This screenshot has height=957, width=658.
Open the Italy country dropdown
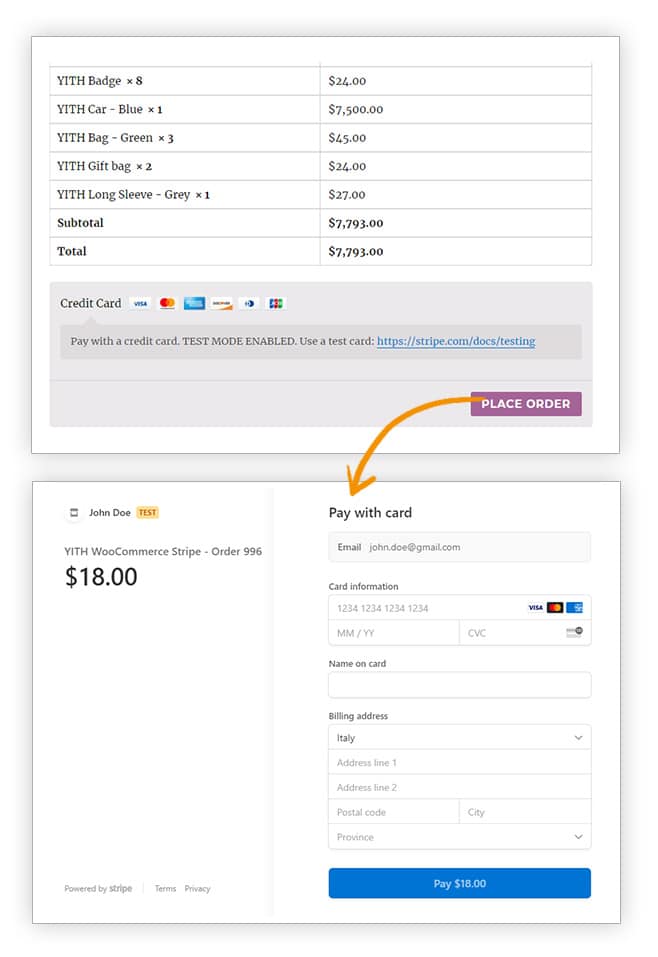click(460, 737)
